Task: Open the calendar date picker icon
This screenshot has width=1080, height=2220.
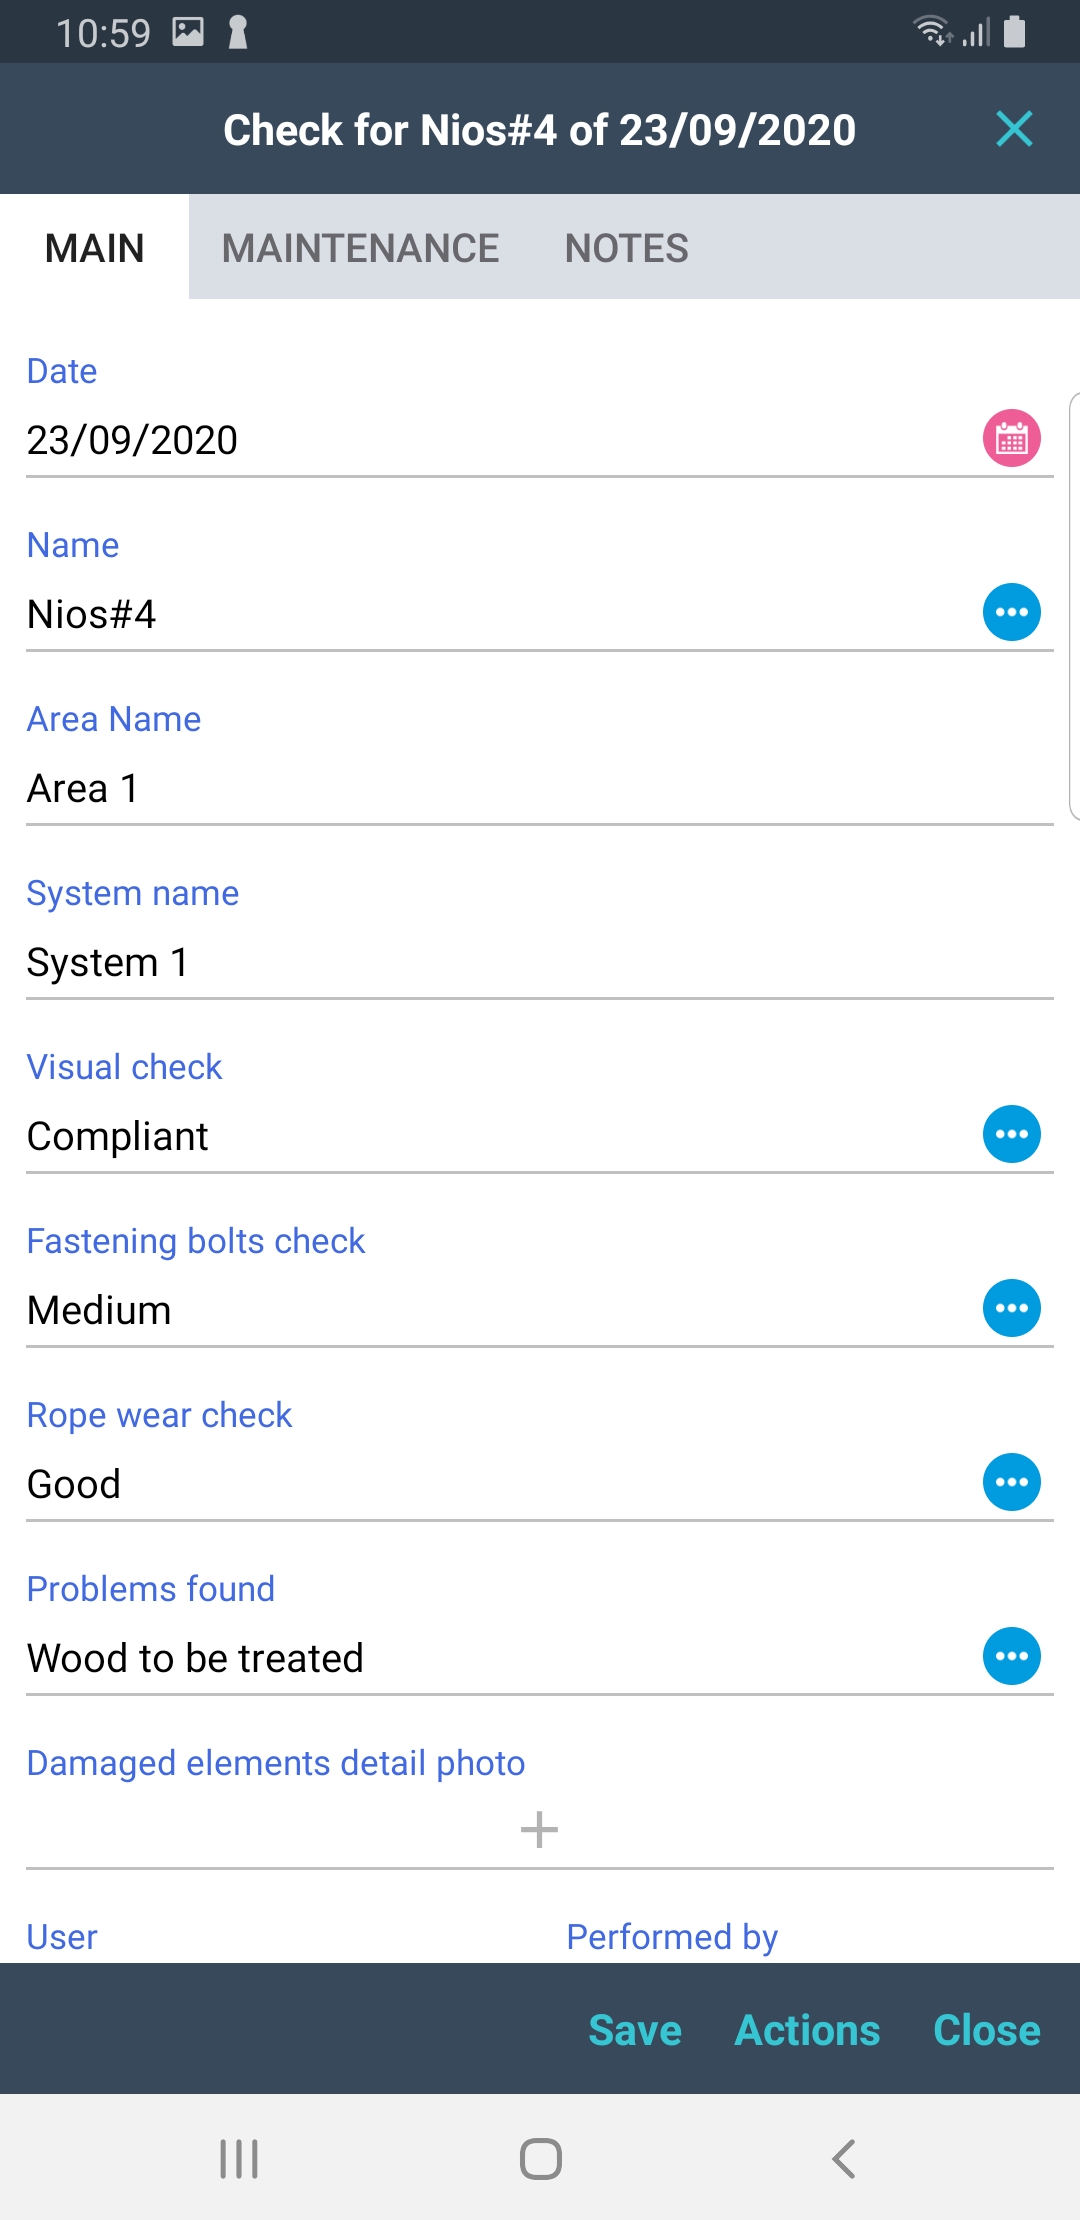Action: (x=1011, y=439)
